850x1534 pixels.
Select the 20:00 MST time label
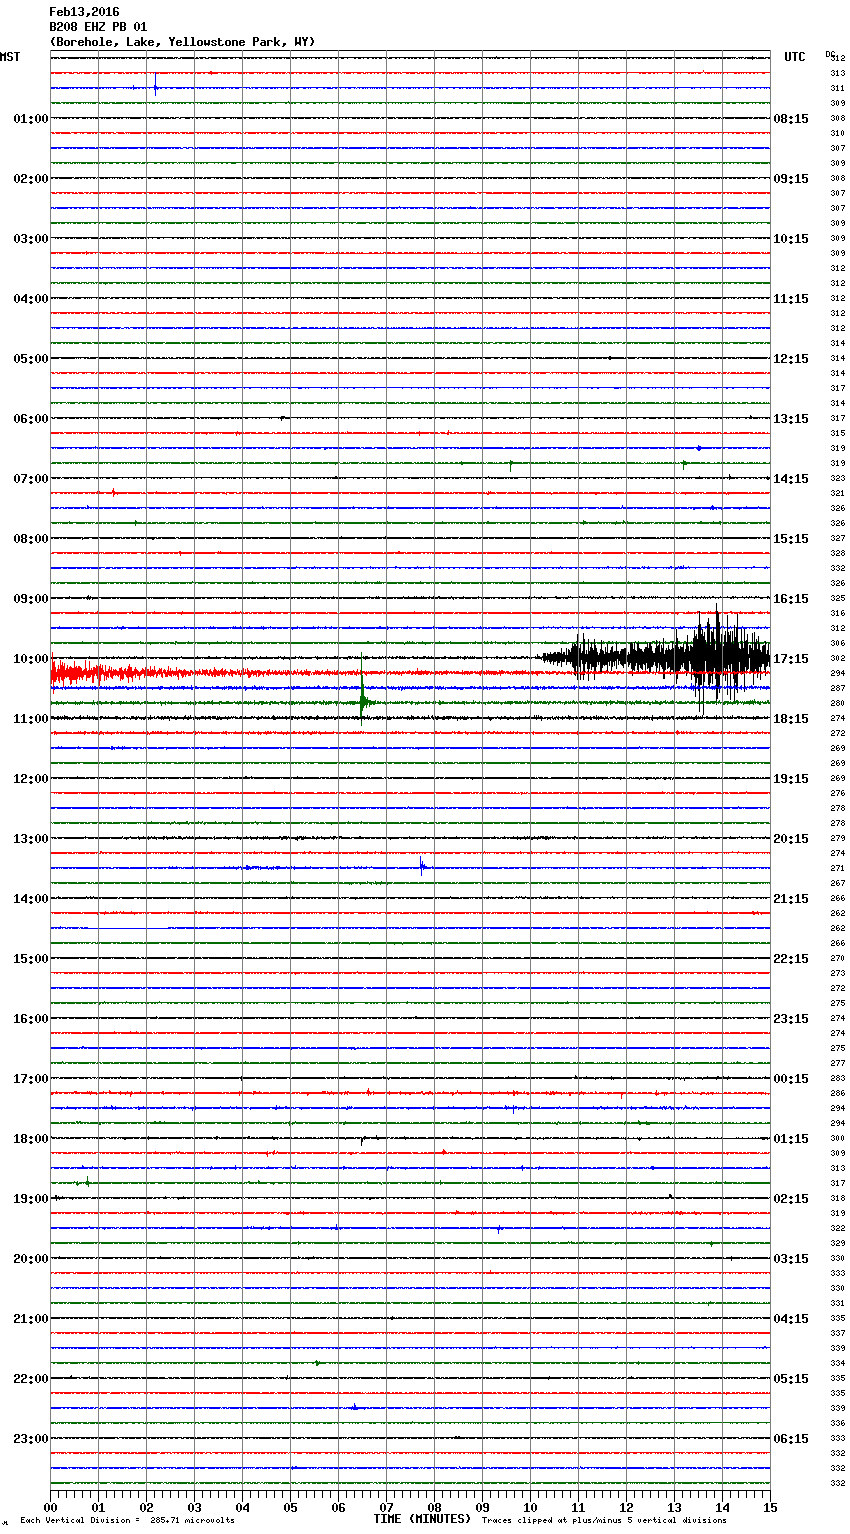click(31, 1259)
